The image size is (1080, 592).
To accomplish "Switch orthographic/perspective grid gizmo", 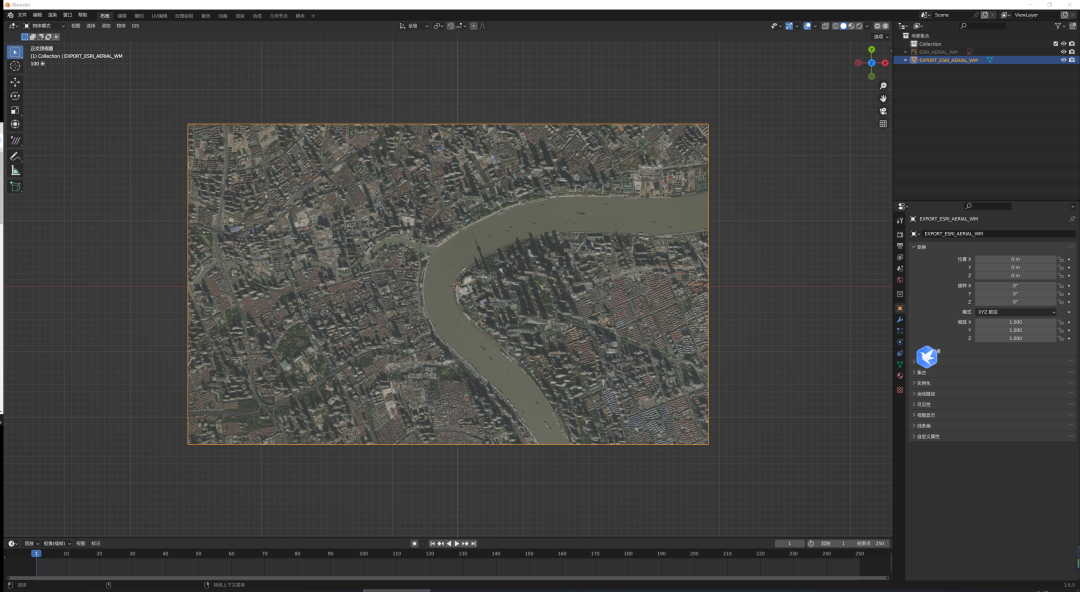I will pos(883,124).
